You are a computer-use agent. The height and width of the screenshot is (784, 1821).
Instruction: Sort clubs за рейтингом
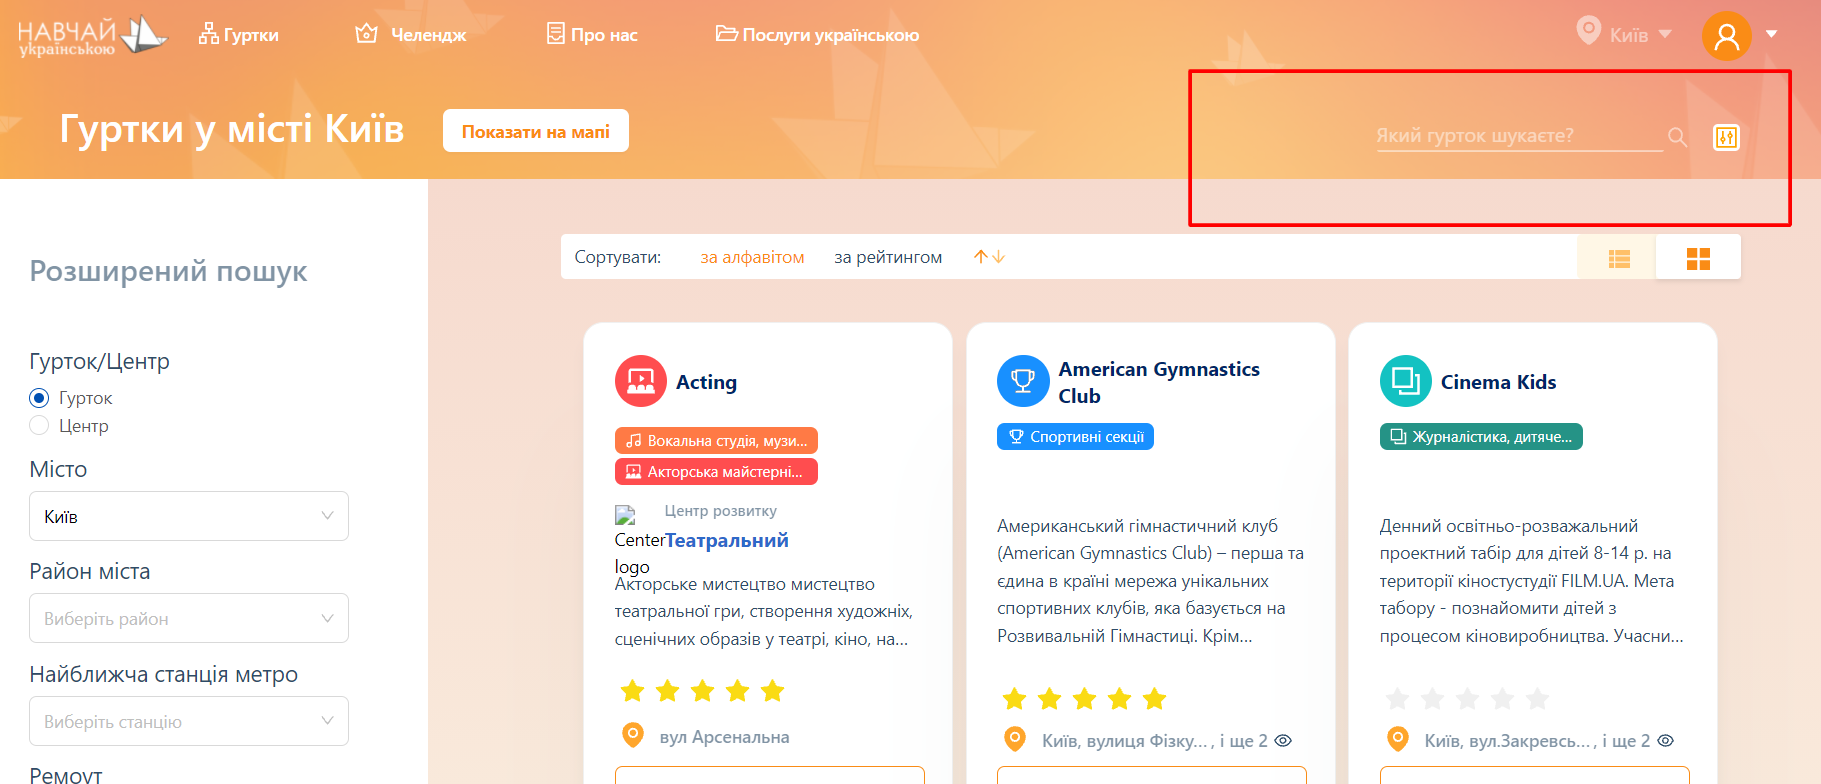(888, 257)
